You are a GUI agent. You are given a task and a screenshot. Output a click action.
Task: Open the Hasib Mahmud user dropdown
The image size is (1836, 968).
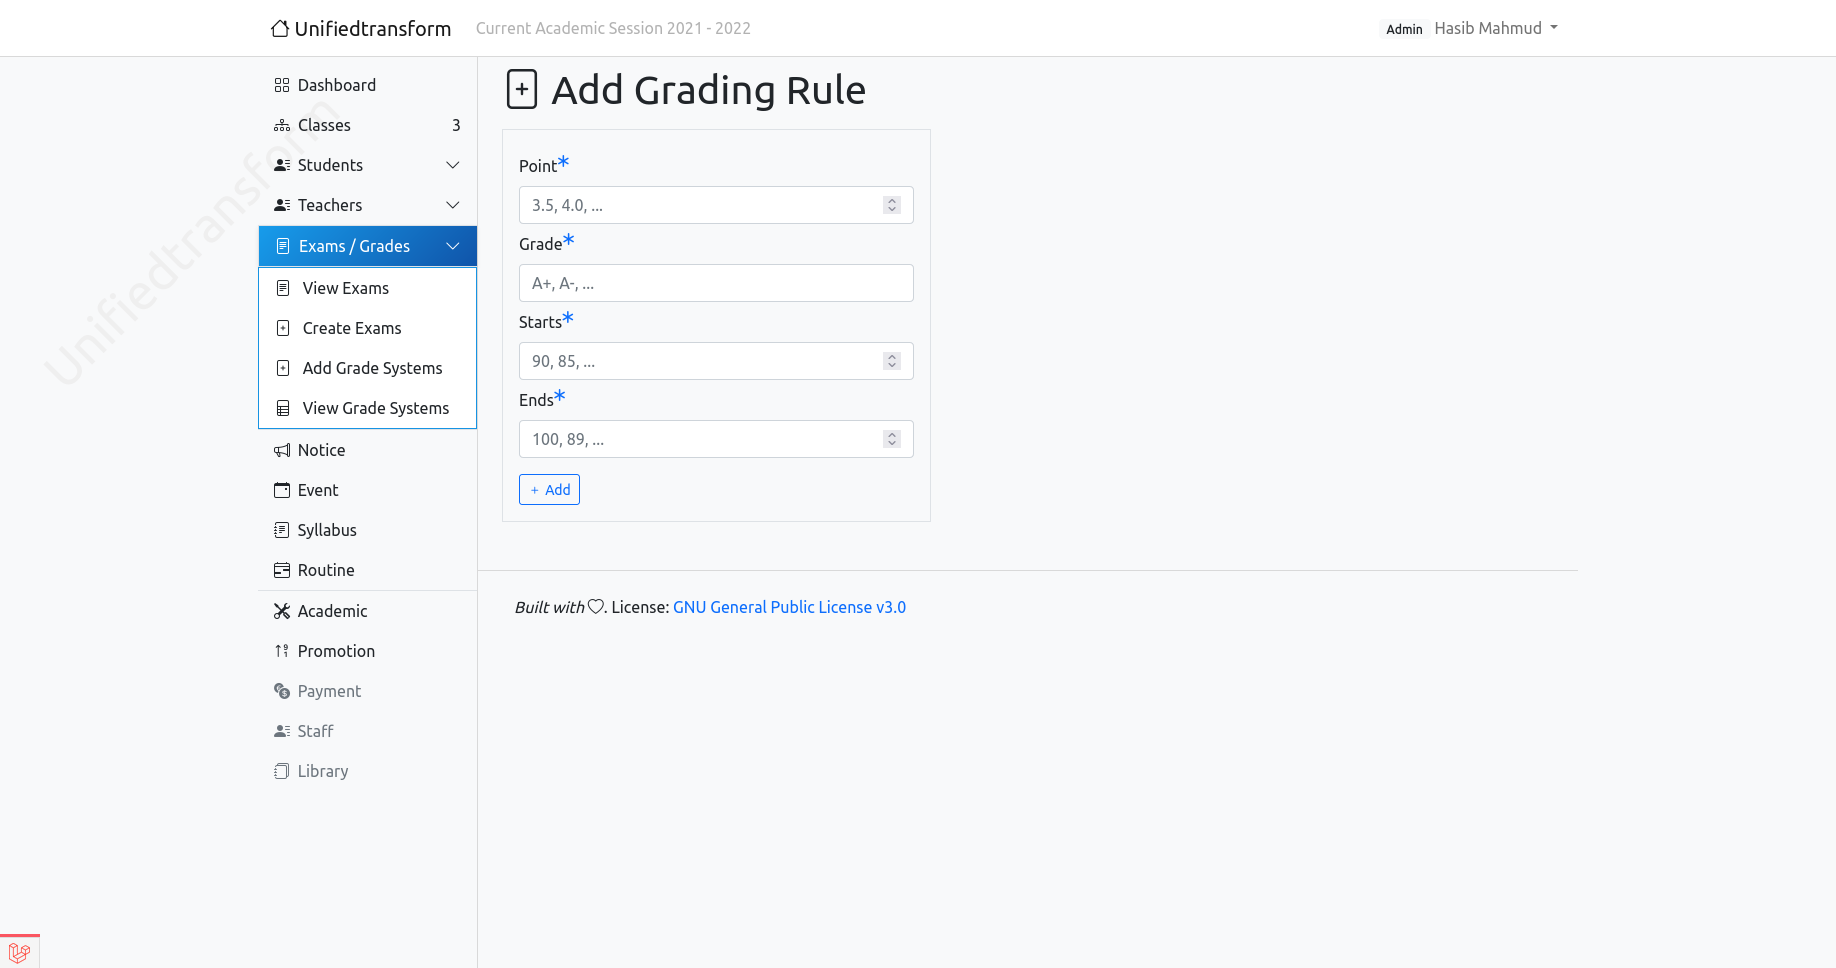coord(1496,28)
